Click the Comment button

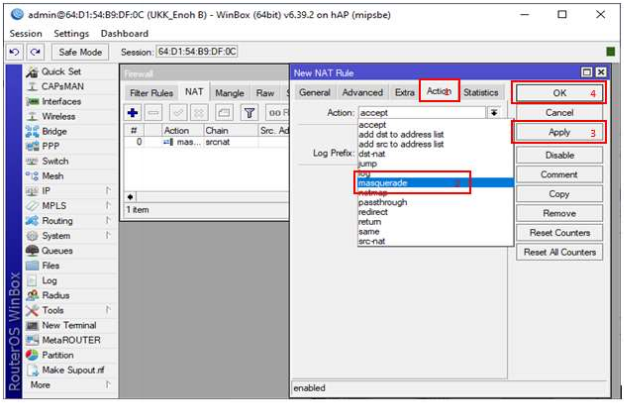point(559,175)
